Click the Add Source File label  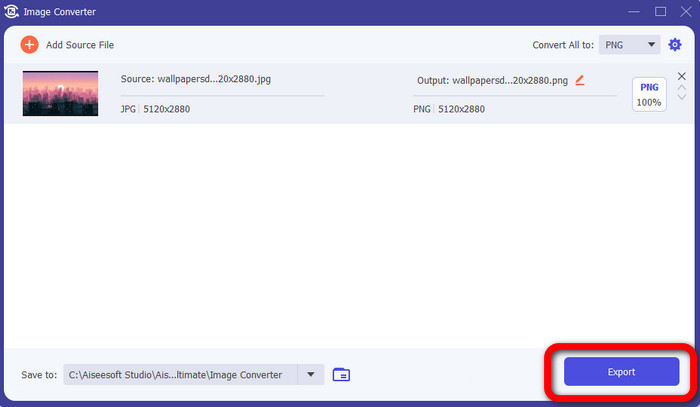pos(80,45)
